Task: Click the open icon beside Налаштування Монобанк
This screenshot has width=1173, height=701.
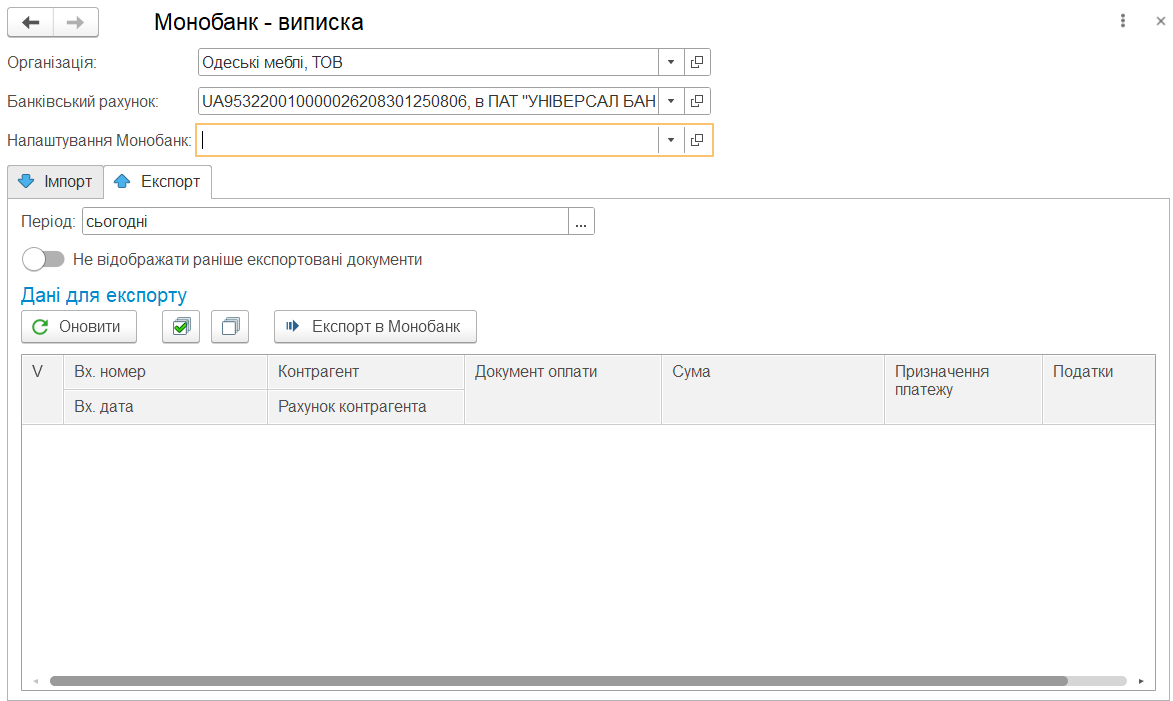Action: [698, 140]
